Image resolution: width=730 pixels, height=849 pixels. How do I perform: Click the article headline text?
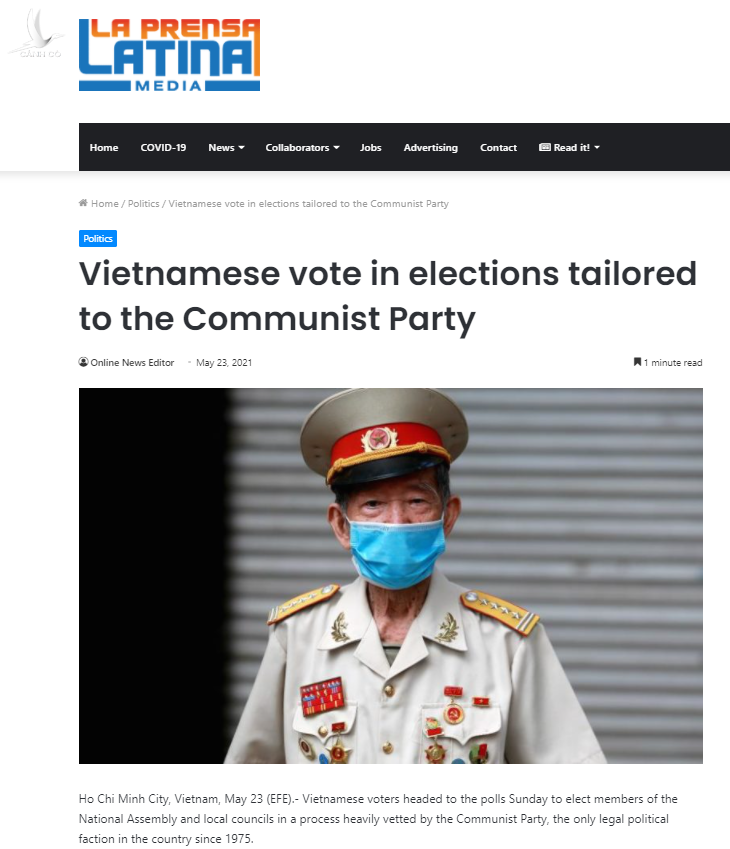point(388,296)
